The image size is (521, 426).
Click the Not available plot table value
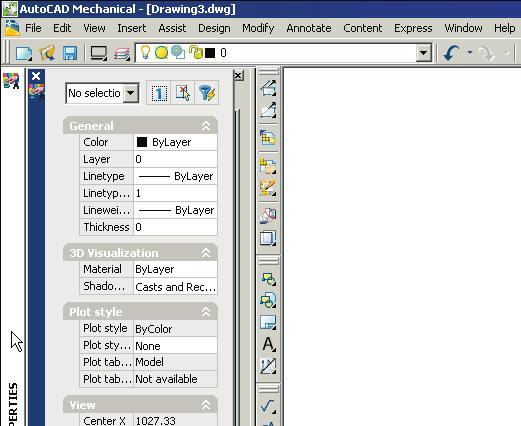[x=175, y=379]
